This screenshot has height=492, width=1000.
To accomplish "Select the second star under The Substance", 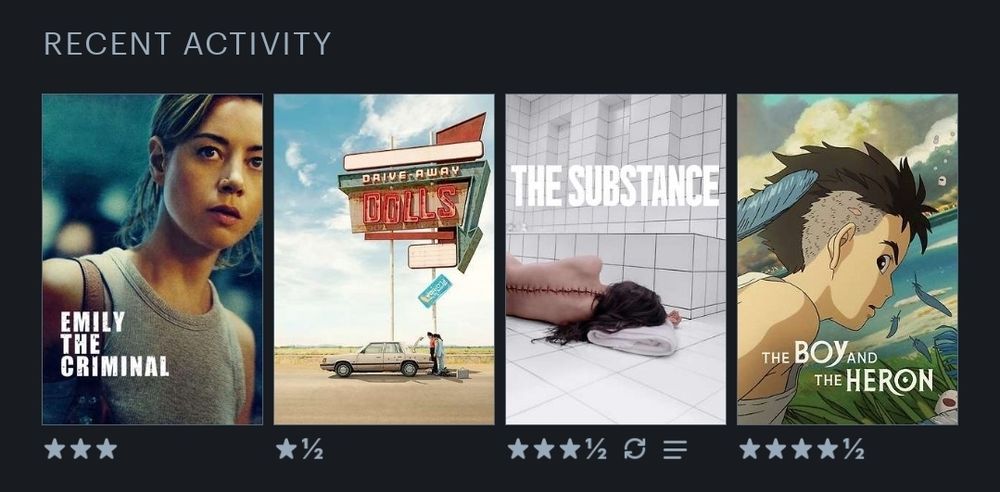I will 544,449.
